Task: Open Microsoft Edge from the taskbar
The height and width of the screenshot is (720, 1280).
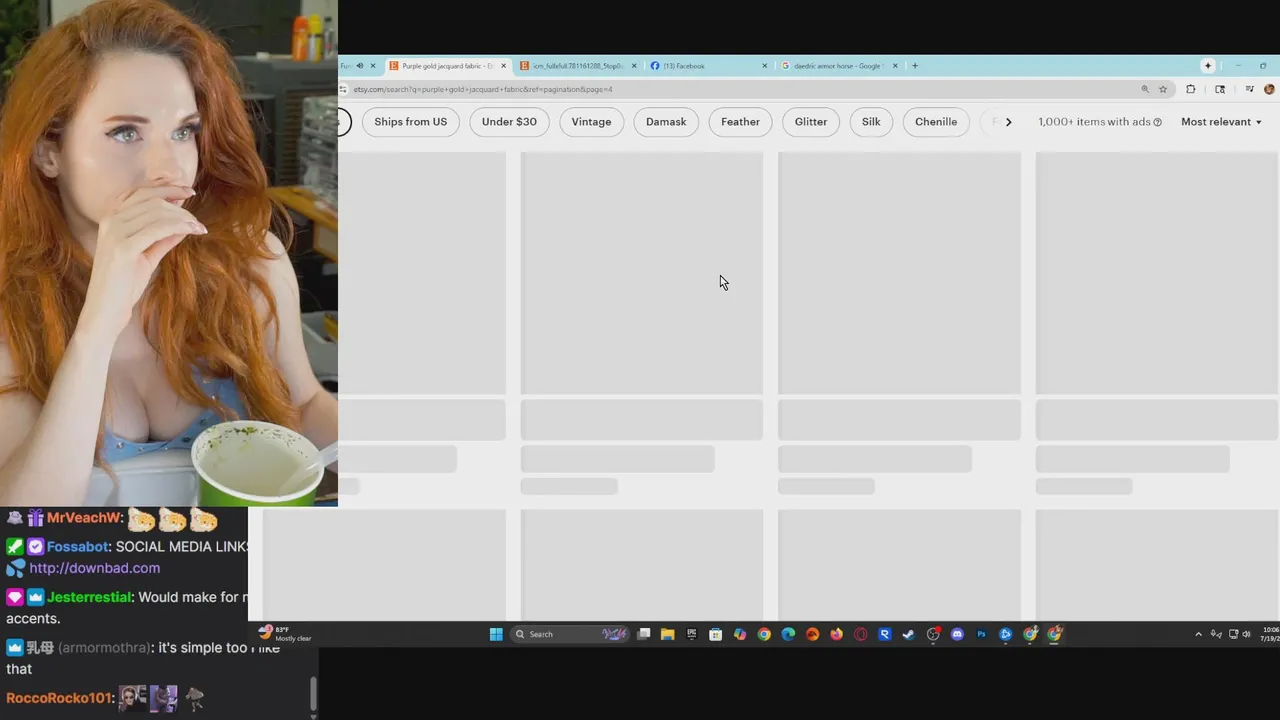Action: tap(788, 634)
